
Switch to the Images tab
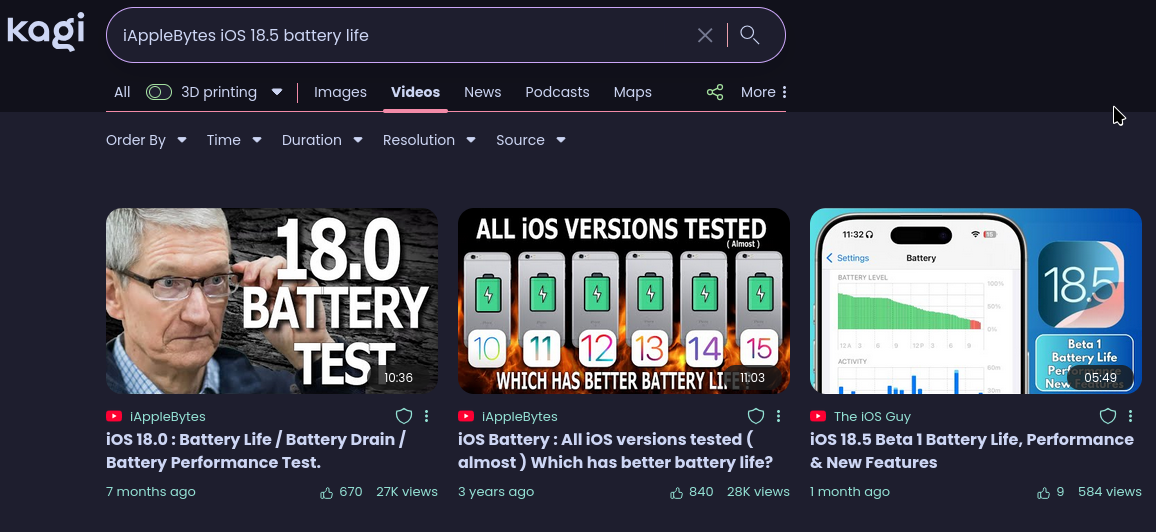[340, 92]
